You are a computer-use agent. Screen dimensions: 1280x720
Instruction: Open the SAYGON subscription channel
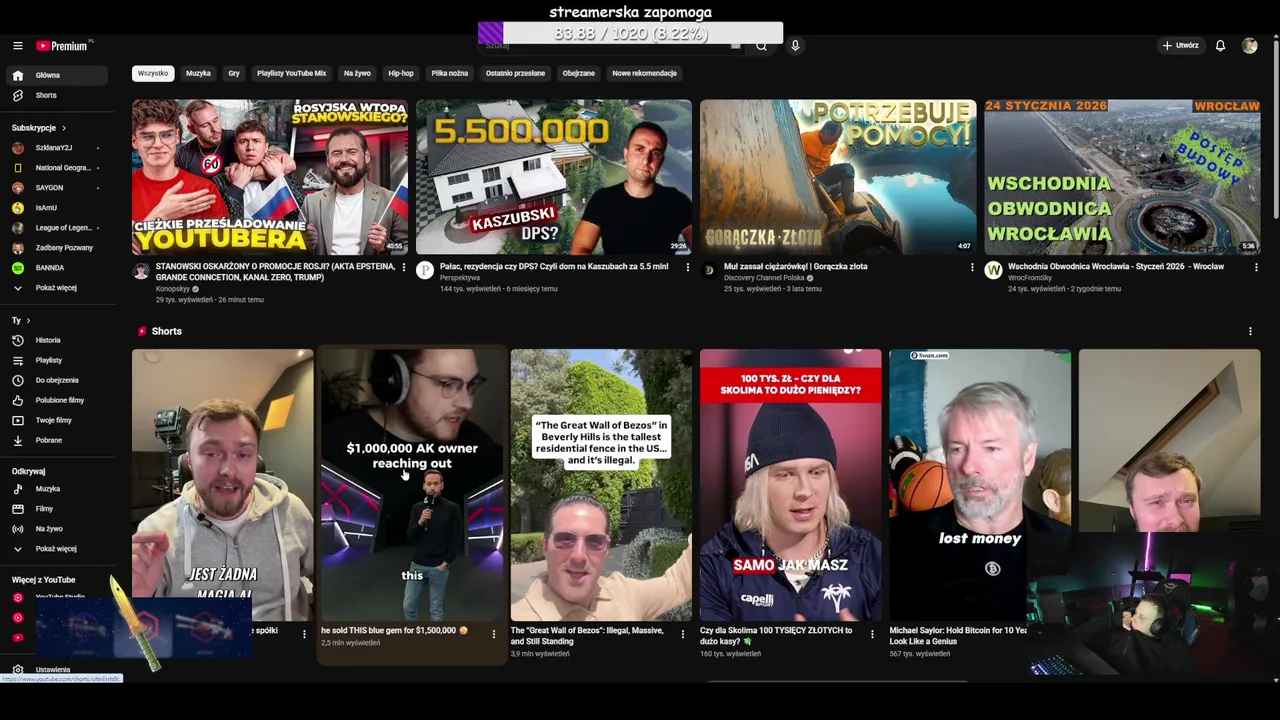coord(56,187)
